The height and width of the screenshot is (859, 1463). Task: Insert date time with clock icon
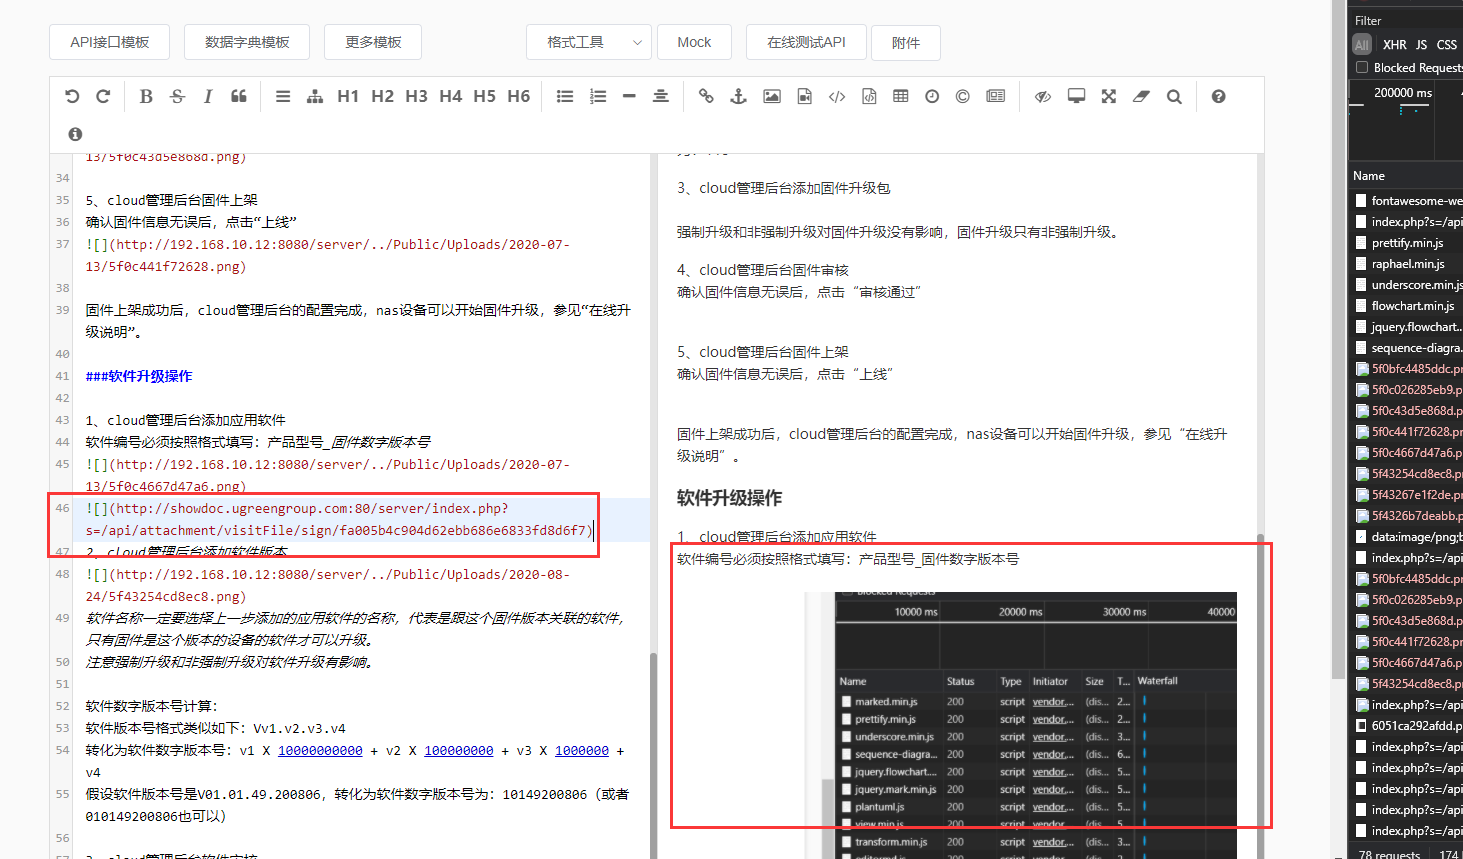(x=932, y=97)
